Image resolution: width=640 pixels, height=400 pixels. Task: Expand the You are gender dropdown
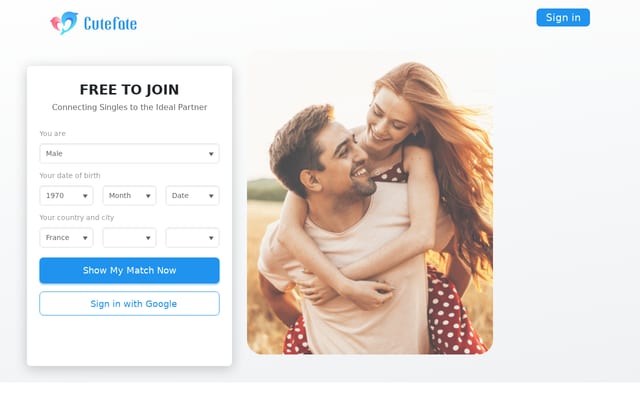point(129,153)
